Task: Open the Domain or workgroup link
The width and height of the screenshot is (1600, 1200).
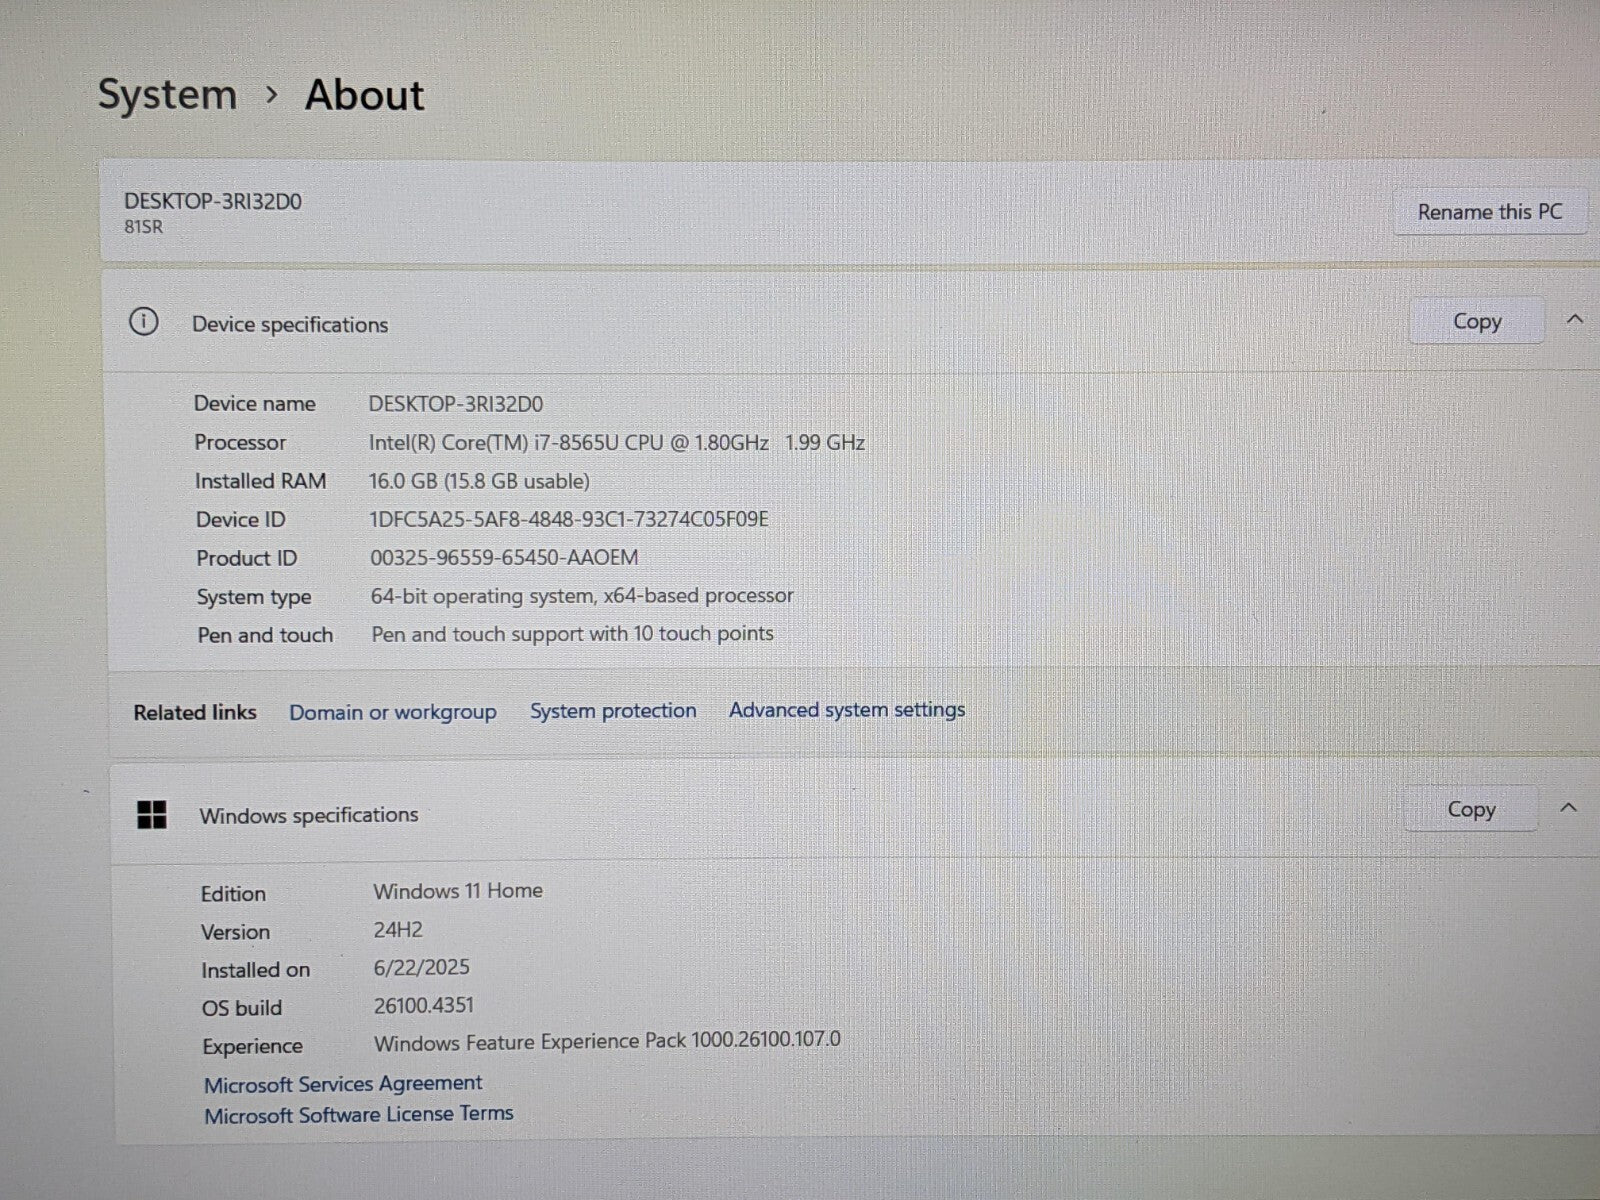Action: pyautogui.click(x=392, y=712)
